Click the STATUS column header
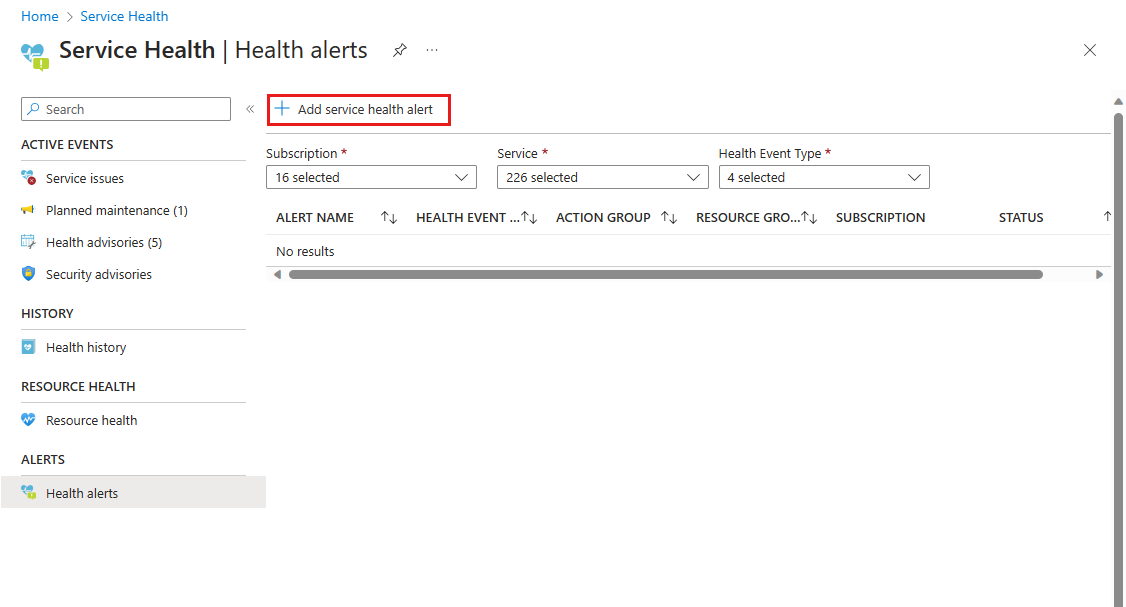Screen dimensions: 1126x607 tap(1021, 218)
